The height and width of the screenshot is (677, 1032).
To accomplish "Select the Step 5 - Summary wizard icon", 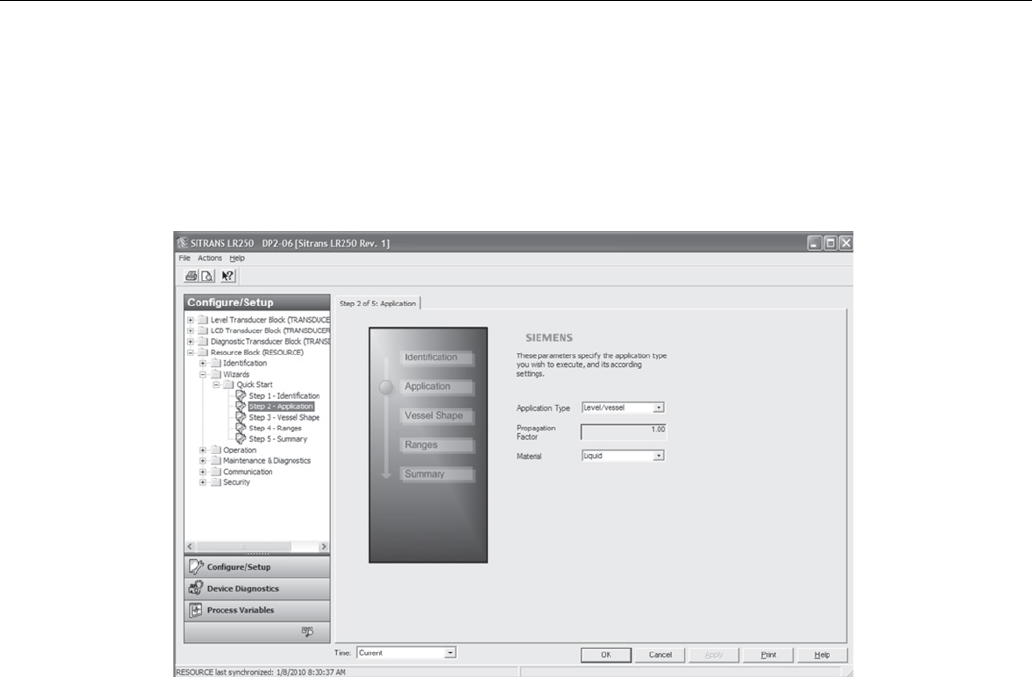I will coord(241,439).
